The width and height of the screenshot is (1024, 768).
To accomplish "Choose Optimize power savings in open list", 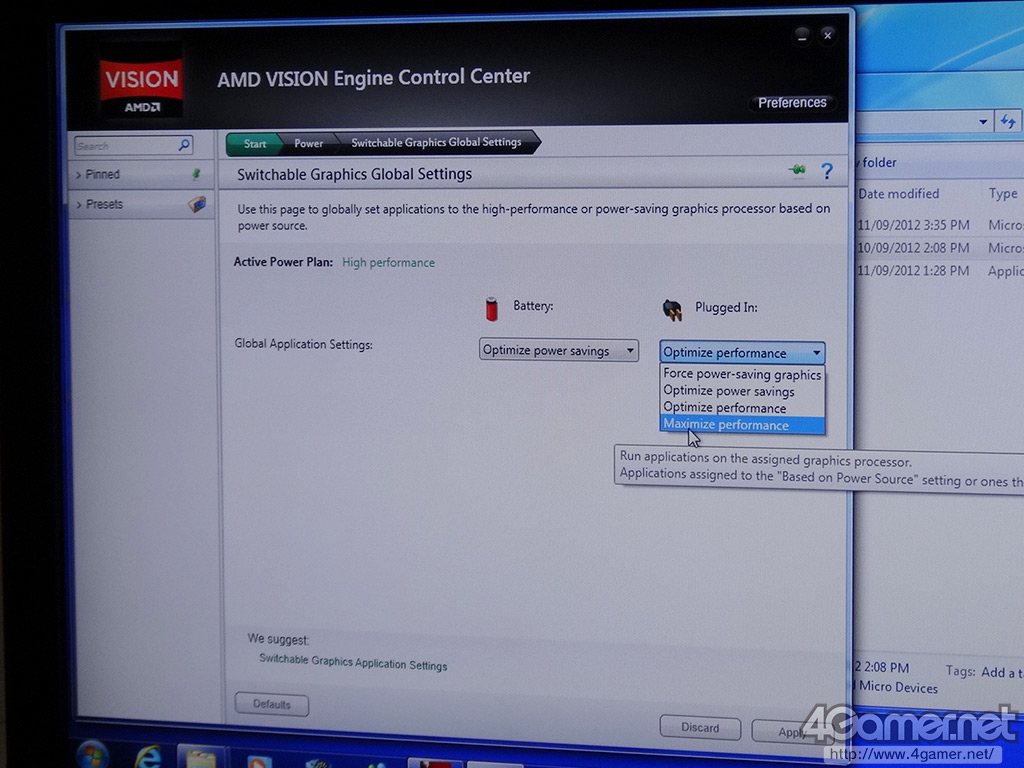I will click(x=742, y=391).
